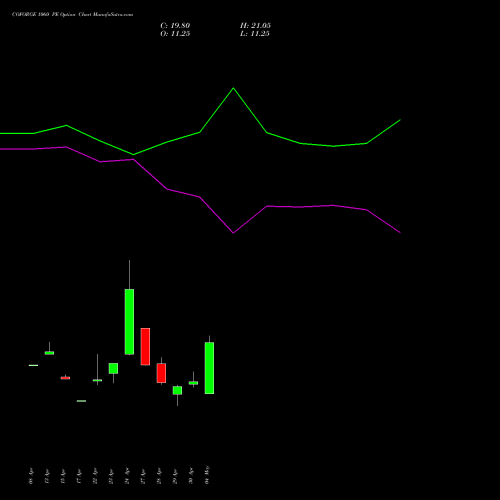Click the "08 Apr" date label on the axis
The height and width of the screenshot is (500, 500).
[31, 476]
